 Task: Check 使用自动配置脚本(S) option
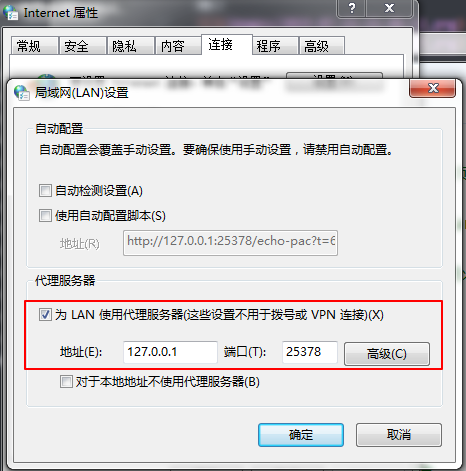click(45, 216)
